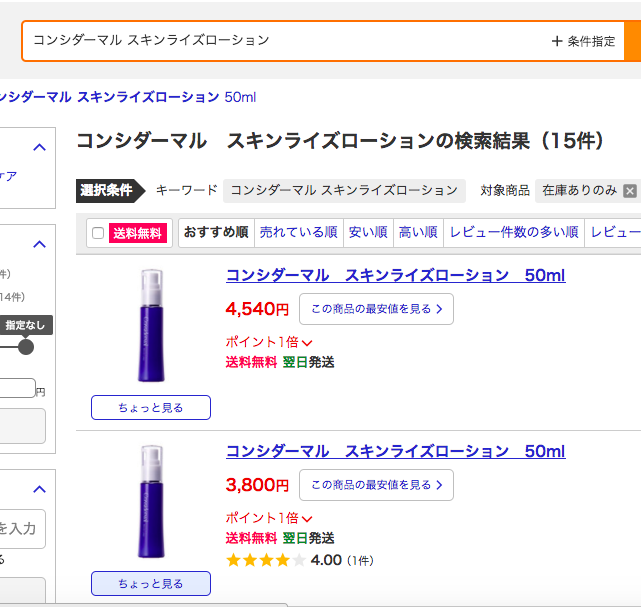
Task: Click the 送料無料 red badge in sort bar
Action: 138,233
